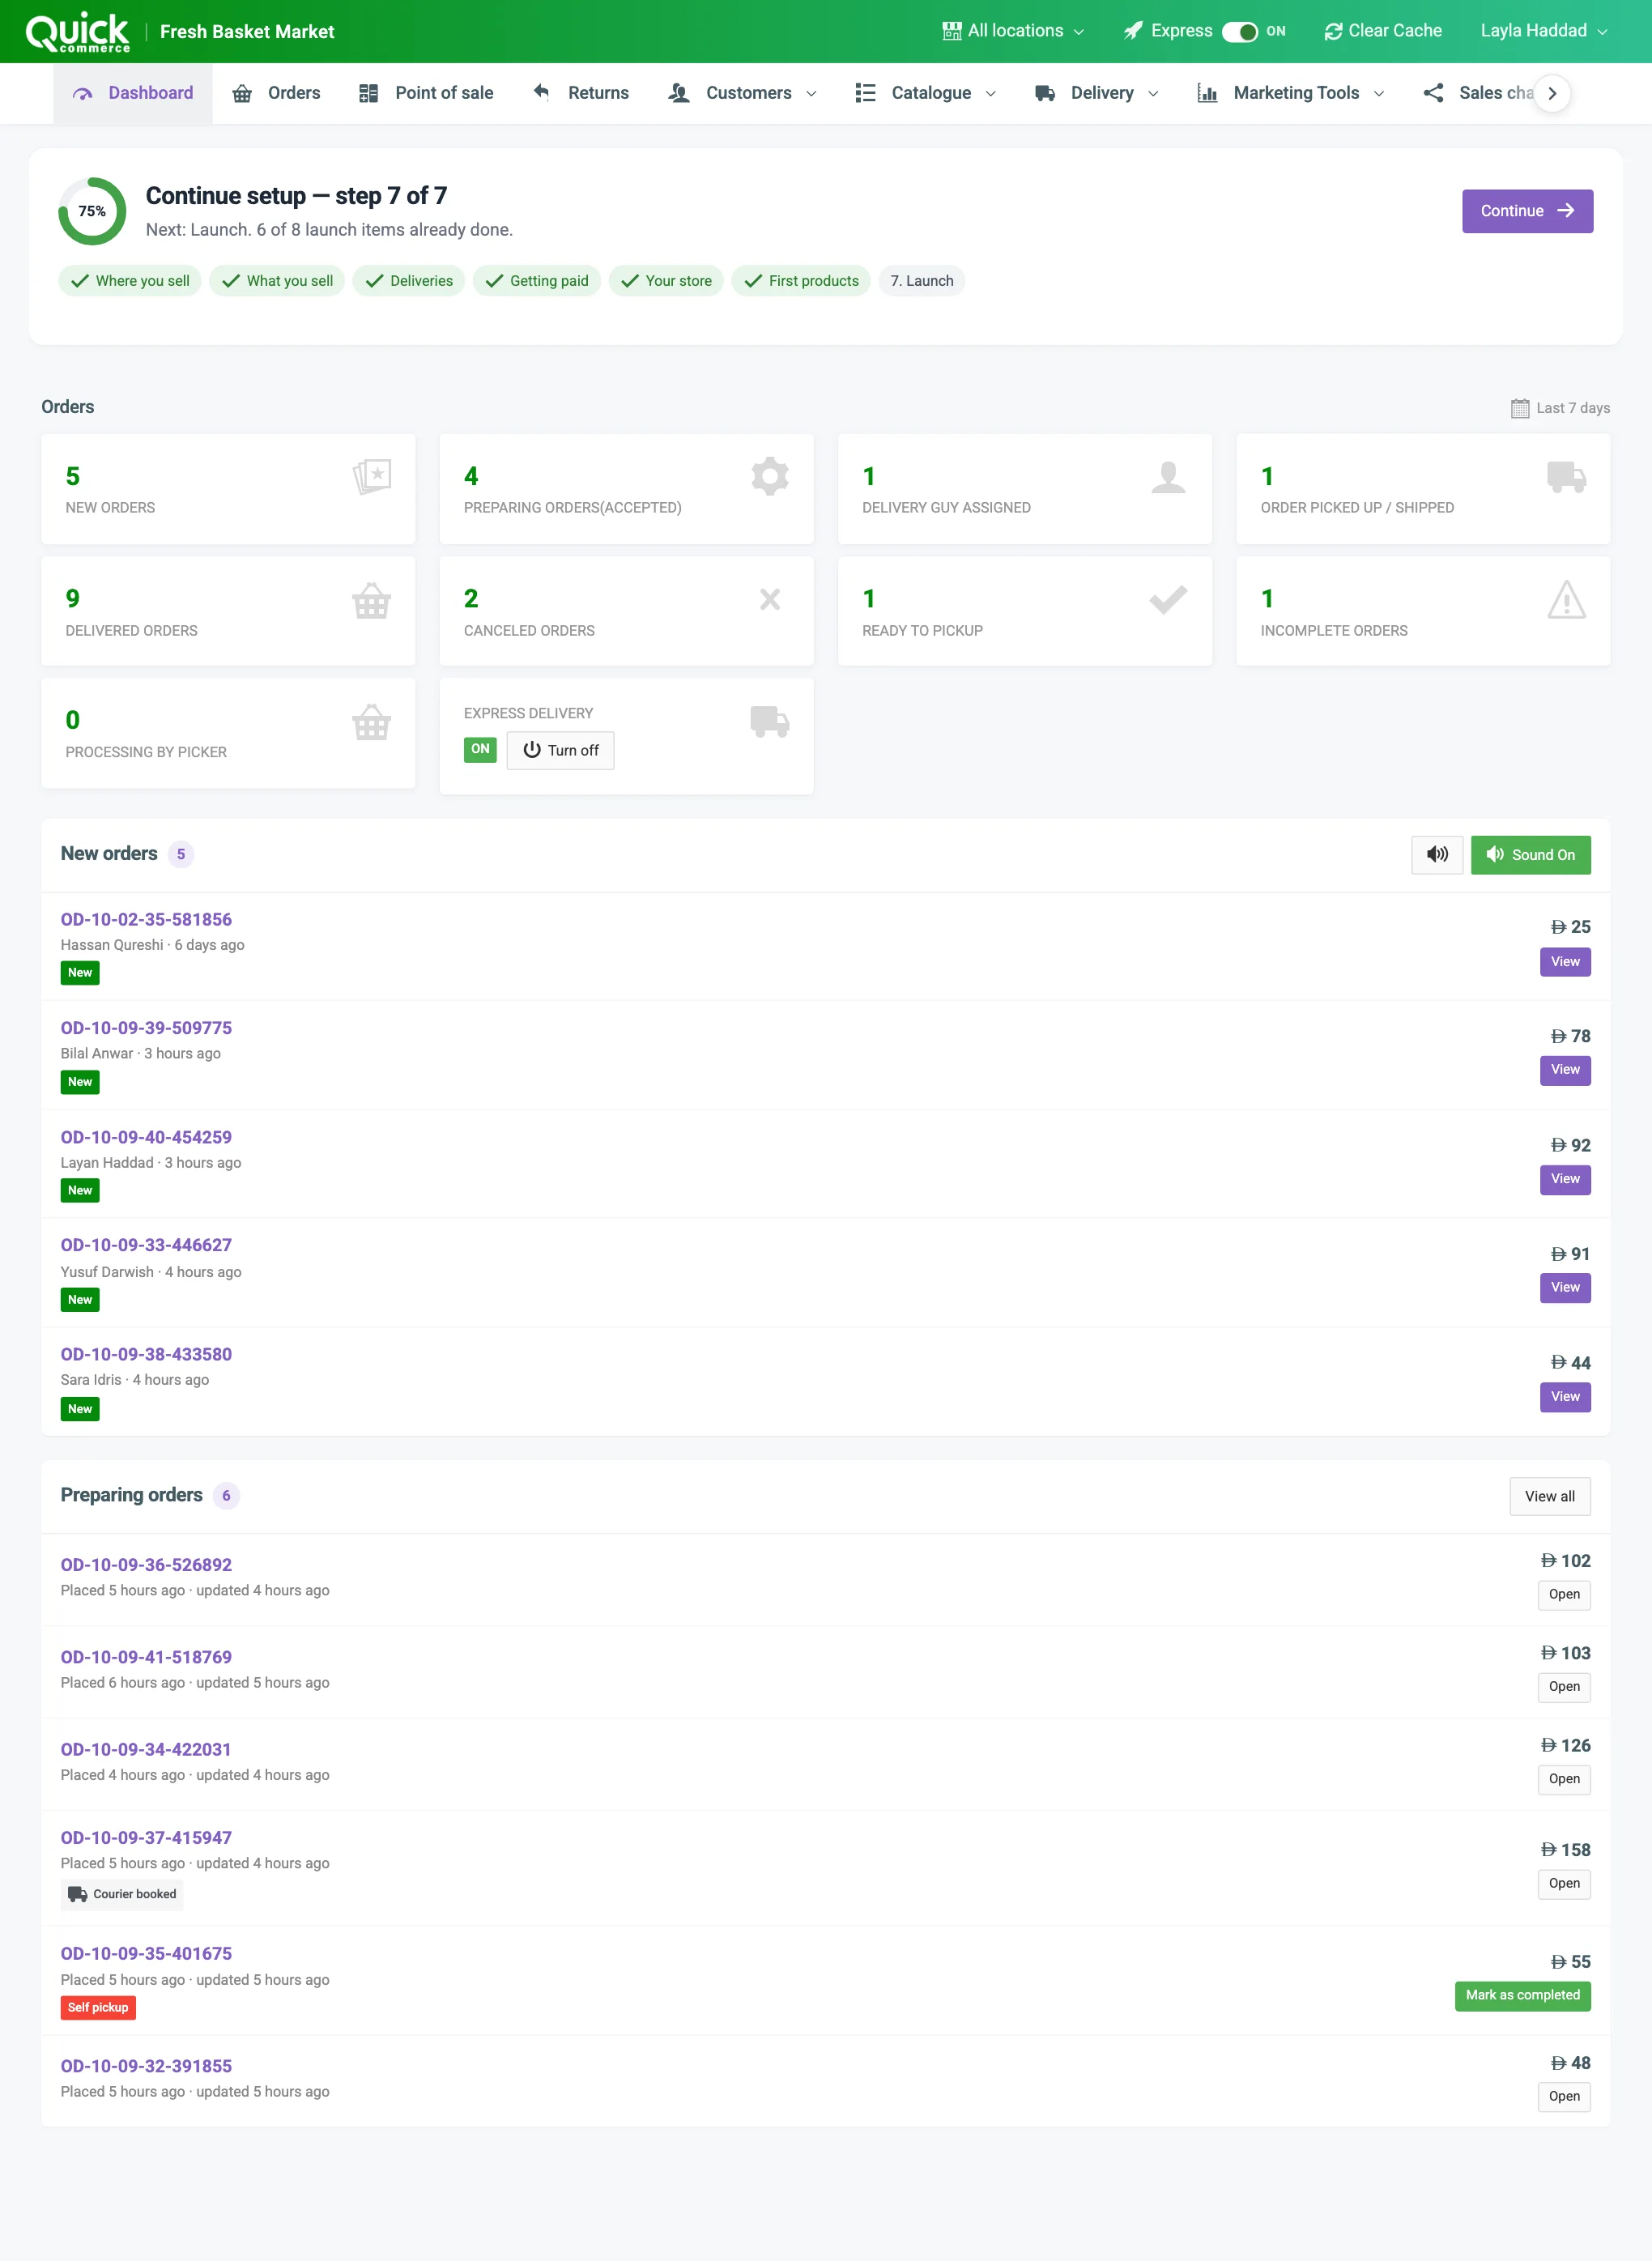Click the New Orders card photos icon
1652x2261 pixels.
(371, 476)
